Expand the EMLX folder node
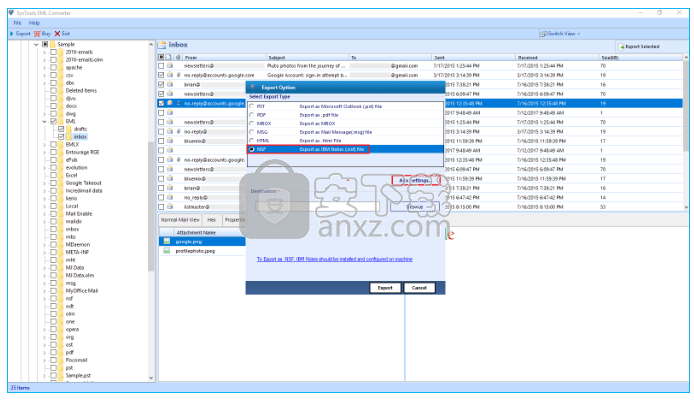The image size is (694, 402). [x=44, y=145]
